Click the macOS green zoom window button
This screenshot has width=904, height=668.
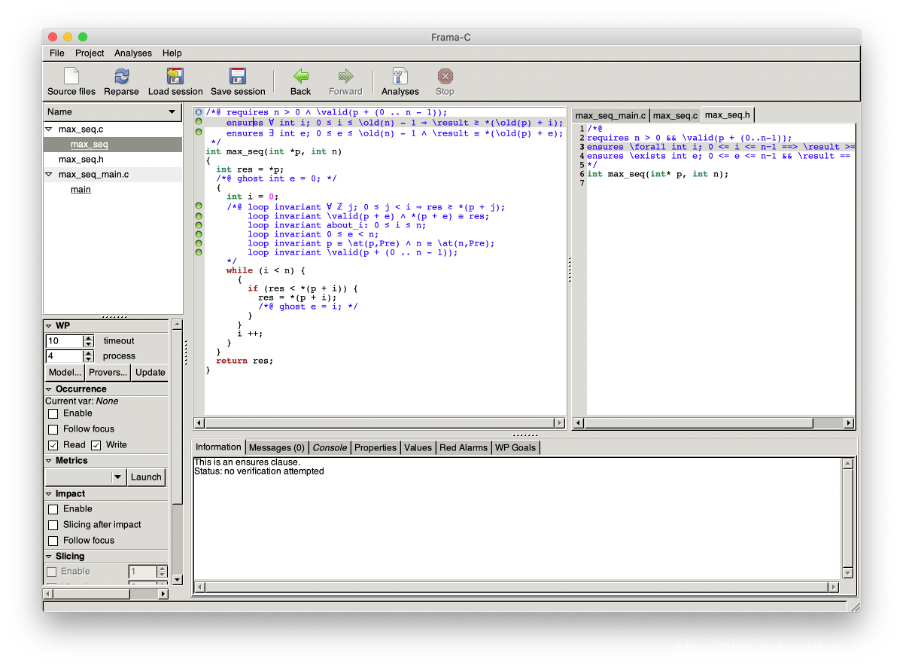pyautogui.click(x=82, y=37)
